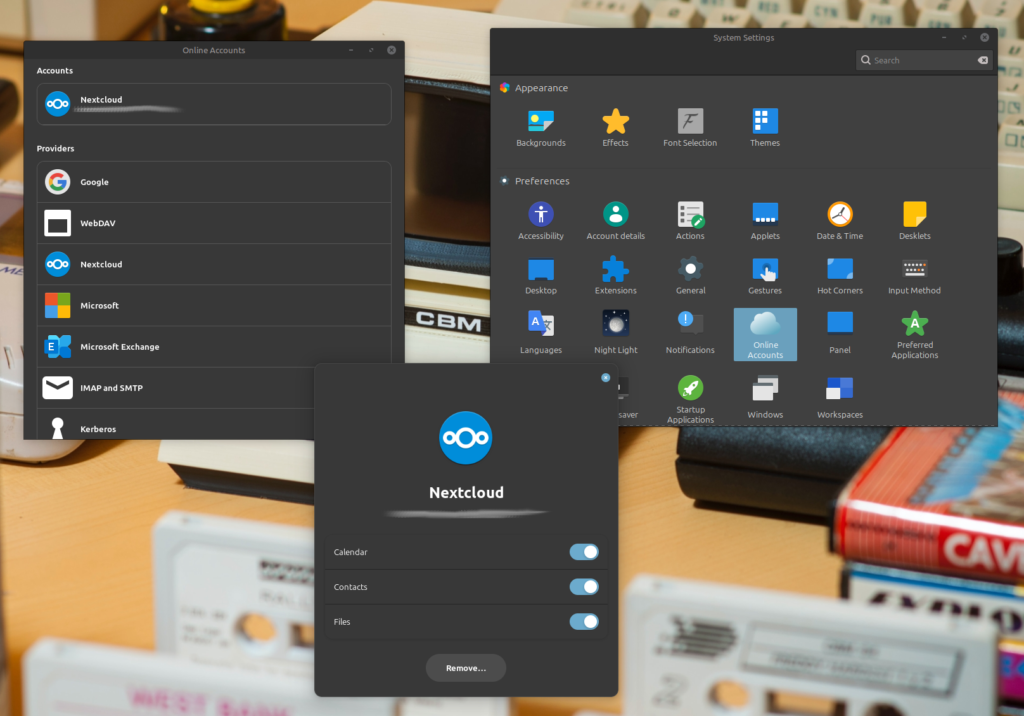Open Extensions preferences
Screen dimensions: 1024x716
[615, 276]
